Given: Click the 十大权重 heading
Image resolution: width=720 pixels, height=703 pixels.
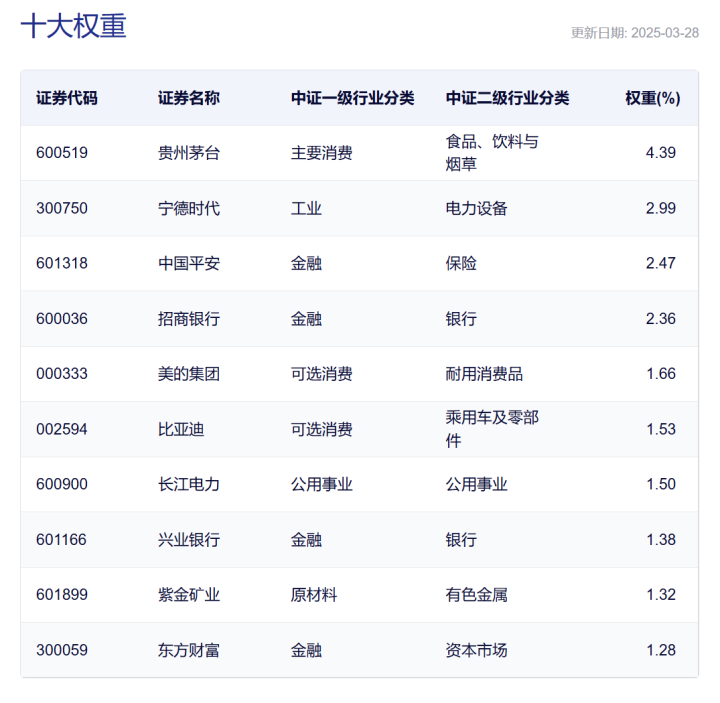Looking at the screenshot, I should [73, 26].
